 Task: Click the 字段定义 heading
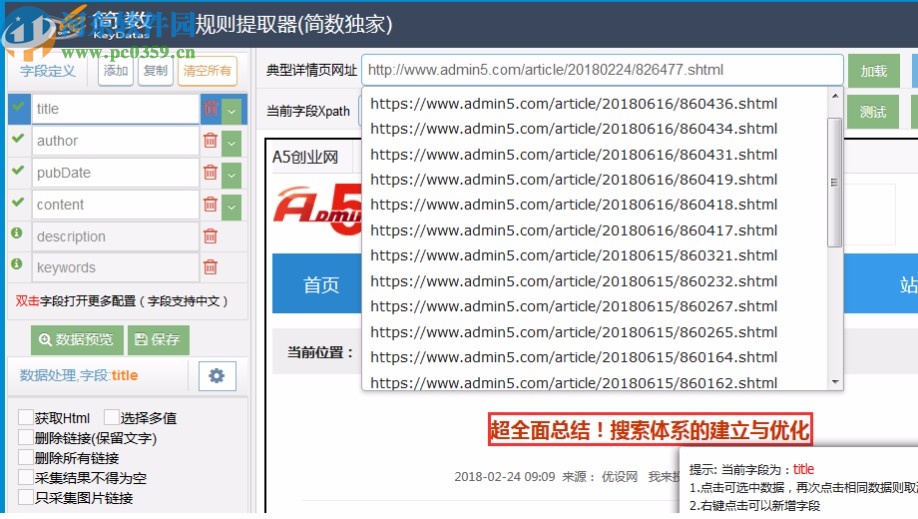[48, 71]
